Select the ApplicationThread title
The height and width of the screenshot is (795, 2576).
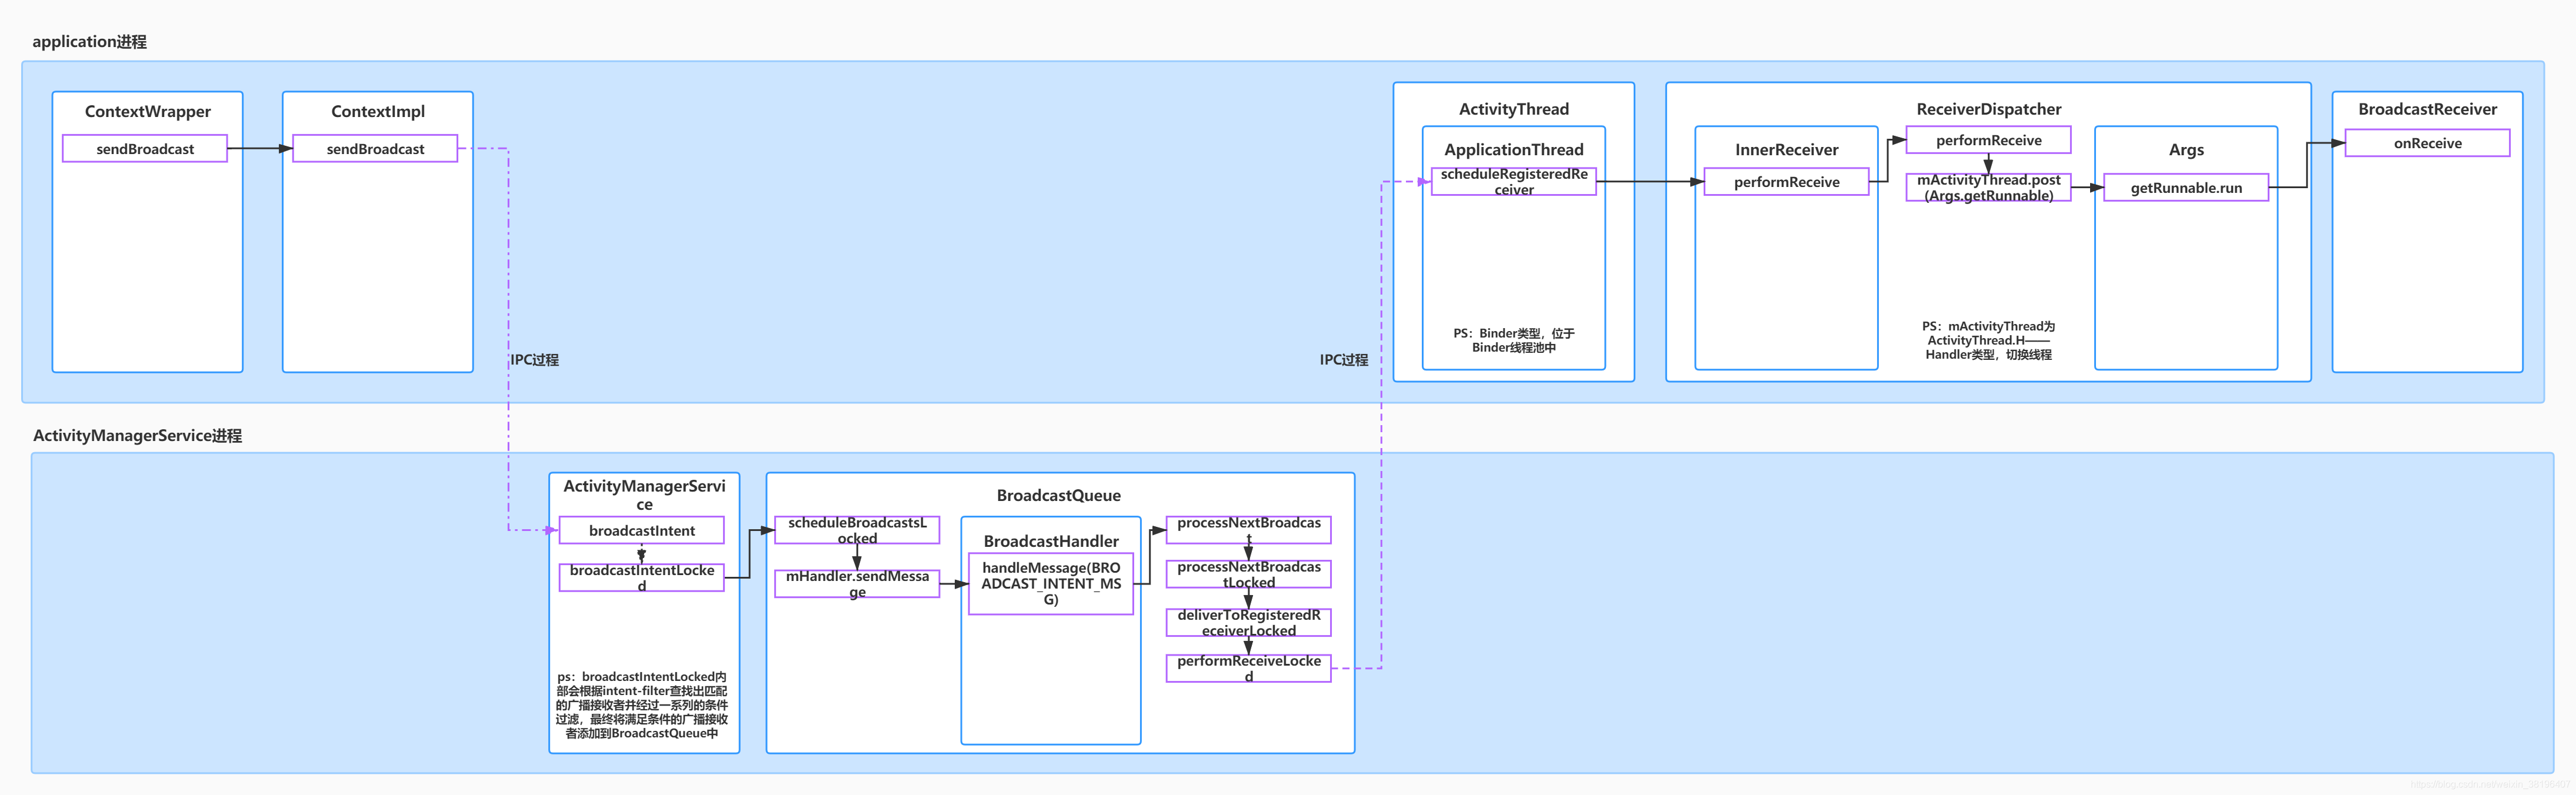click(x=1514, y=149)
